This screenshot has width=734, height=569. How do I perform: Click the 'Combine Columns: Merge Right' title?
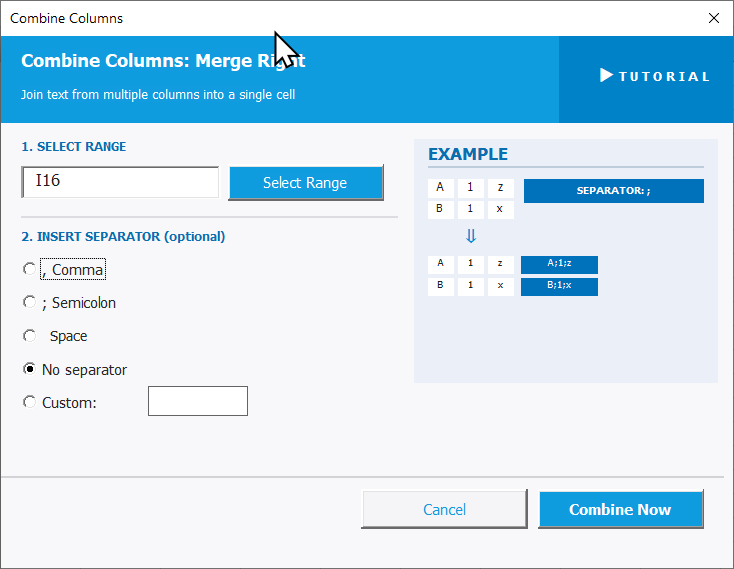point(163,61)
